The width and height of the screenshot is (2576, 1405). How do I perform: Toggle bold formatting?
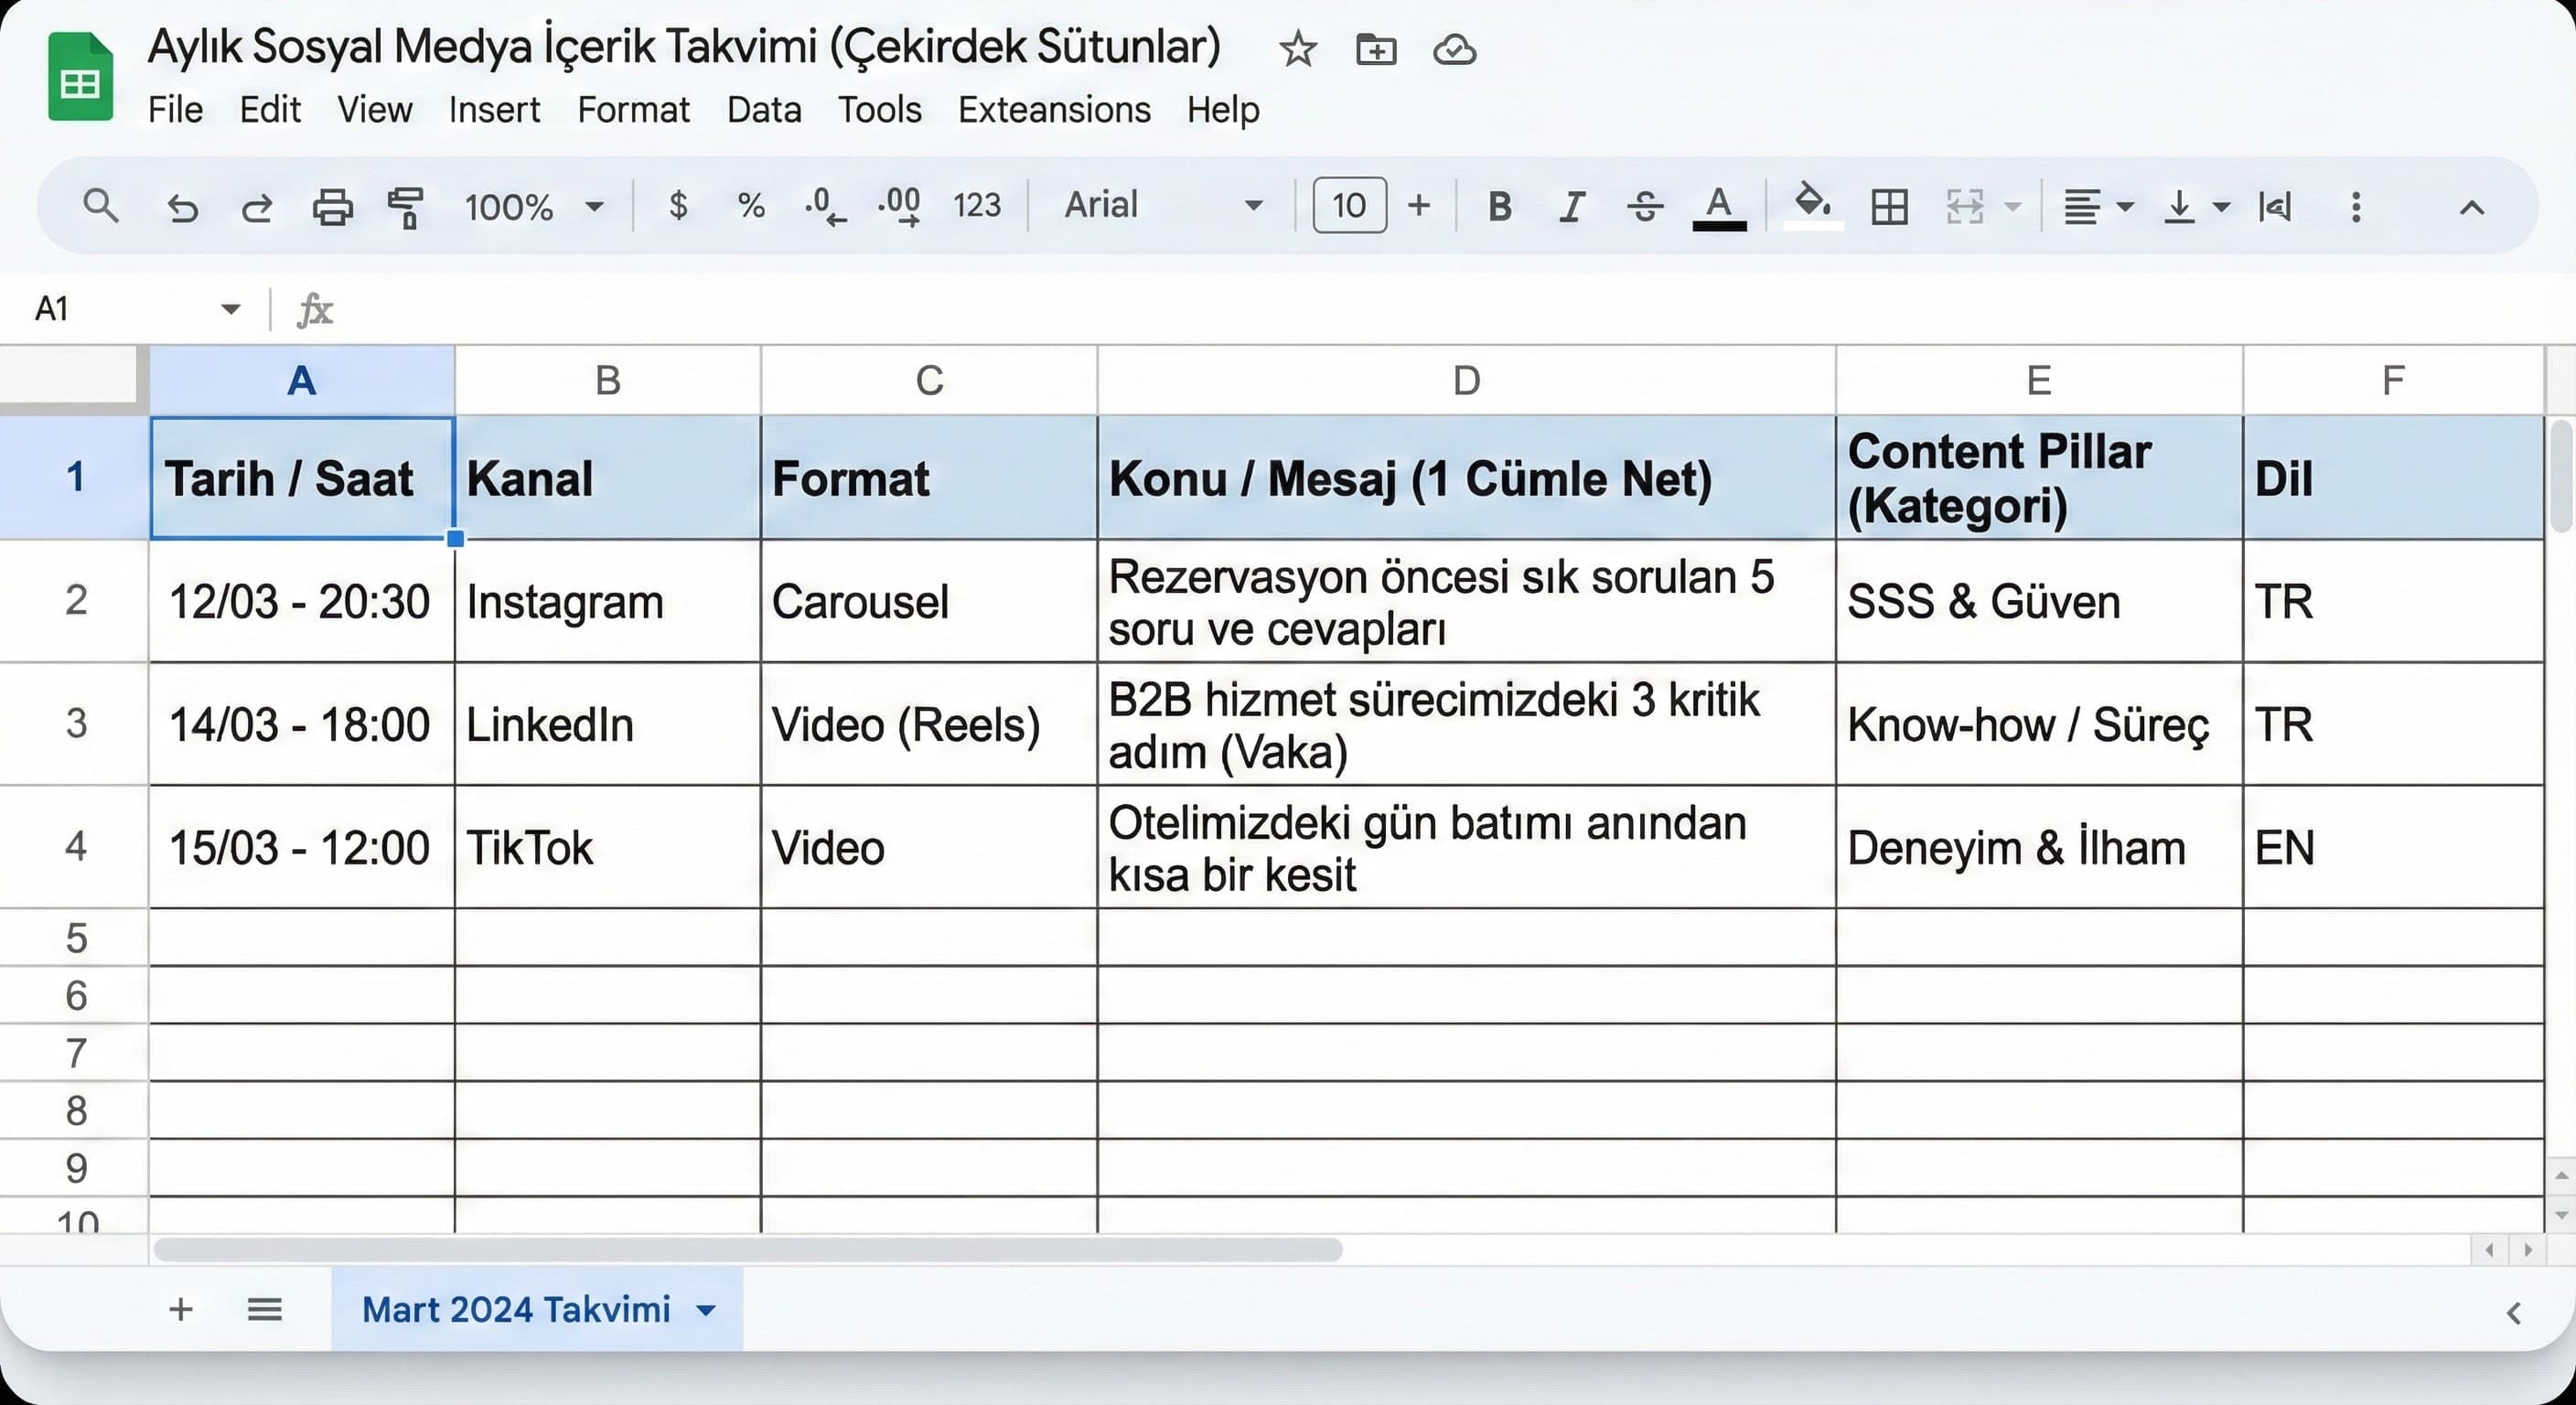(1499, 206)
